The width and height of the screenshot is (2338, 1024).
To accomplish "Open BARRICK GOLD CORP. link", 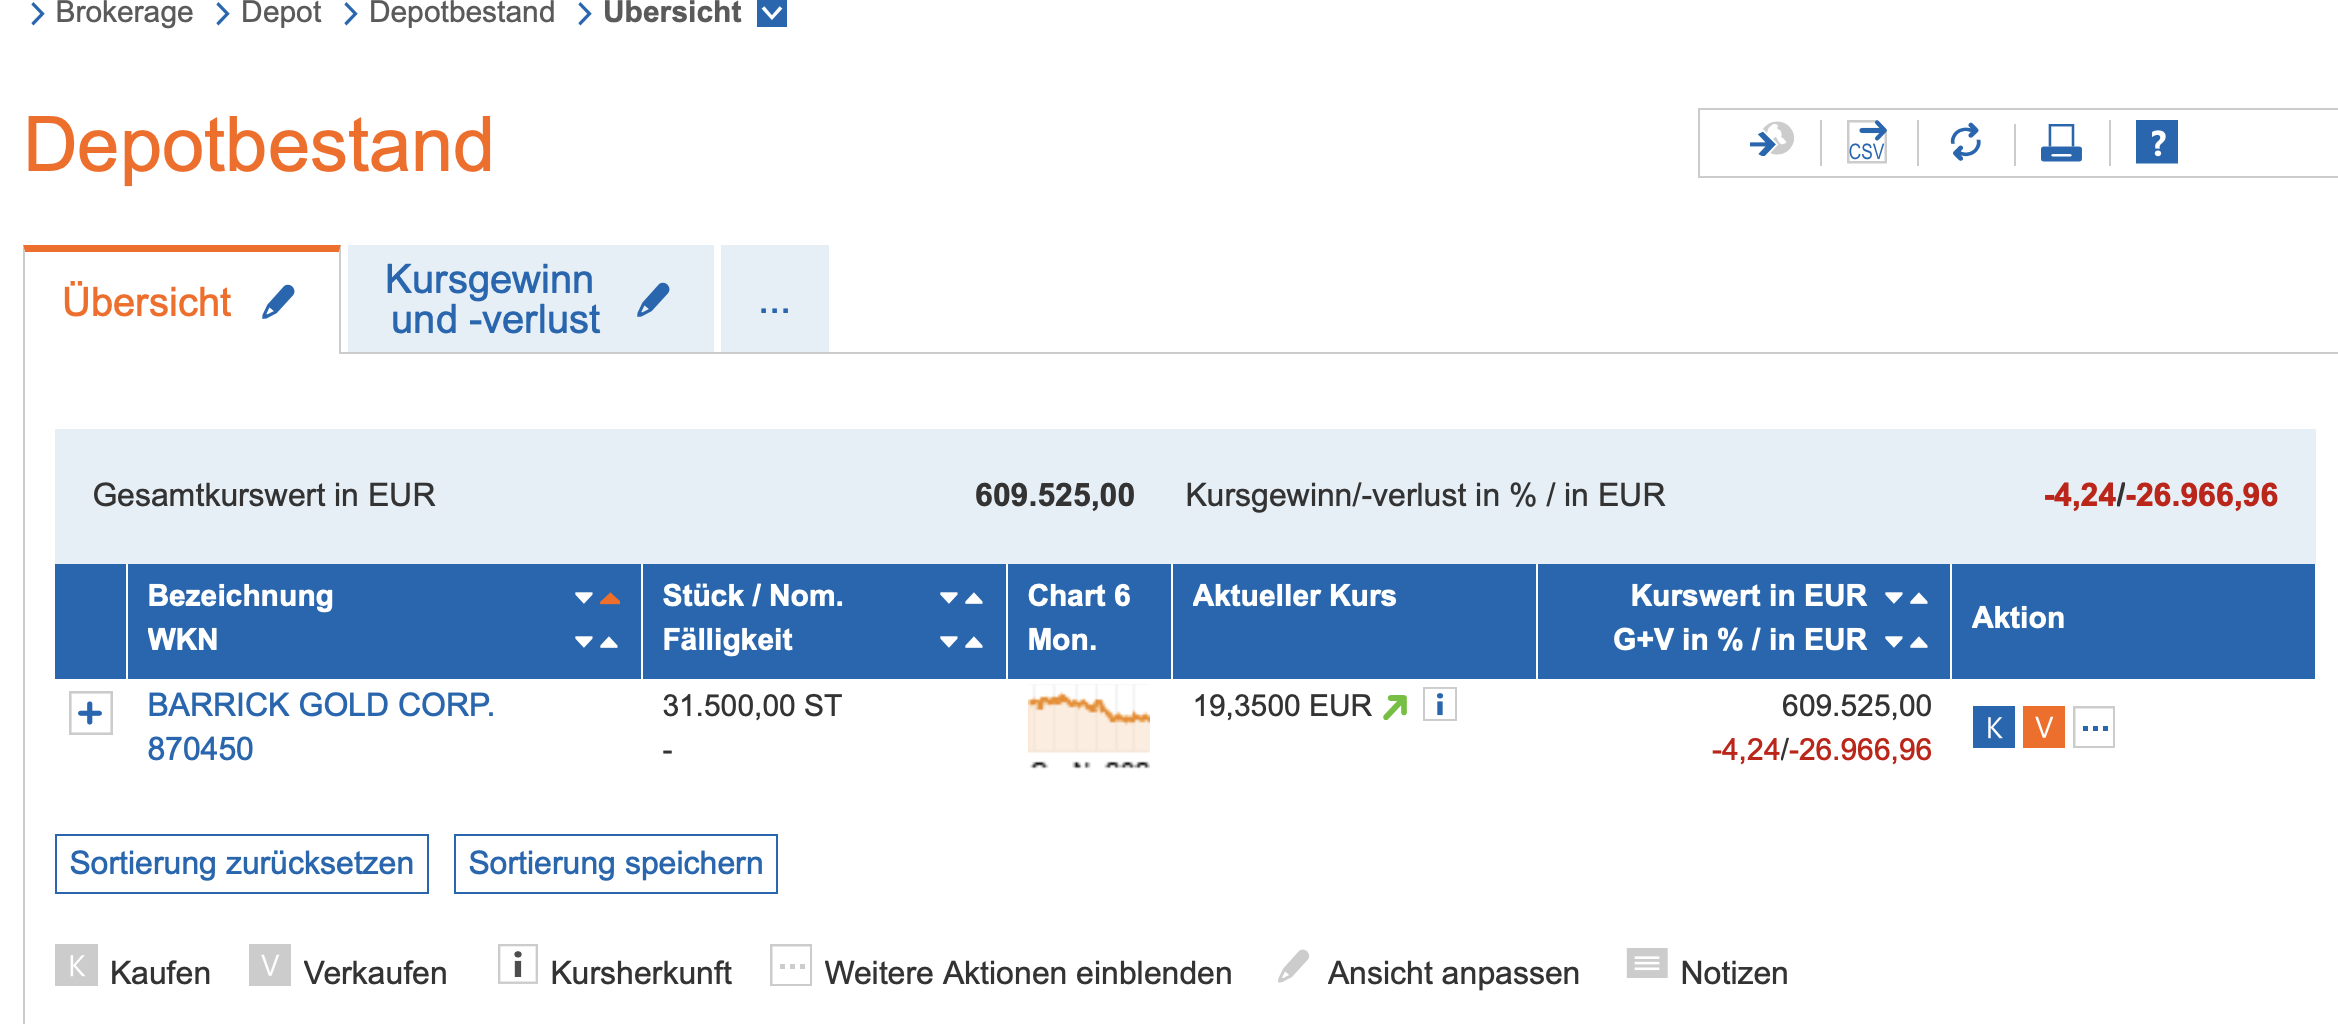I will 320,705.
